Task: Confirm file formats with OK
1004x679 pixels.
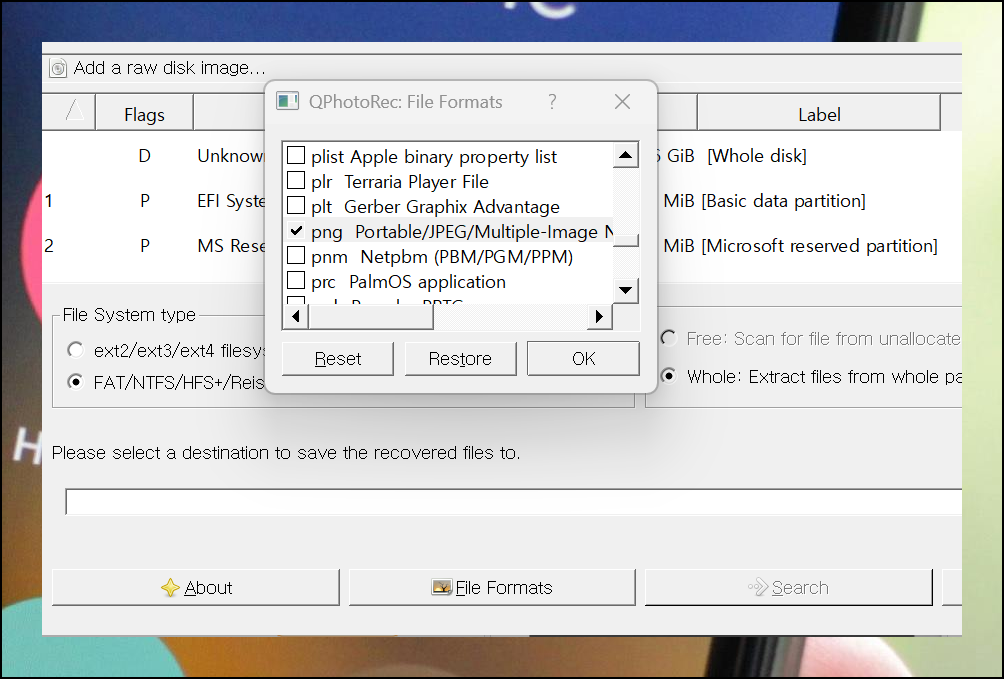Action: coord(583,358)
